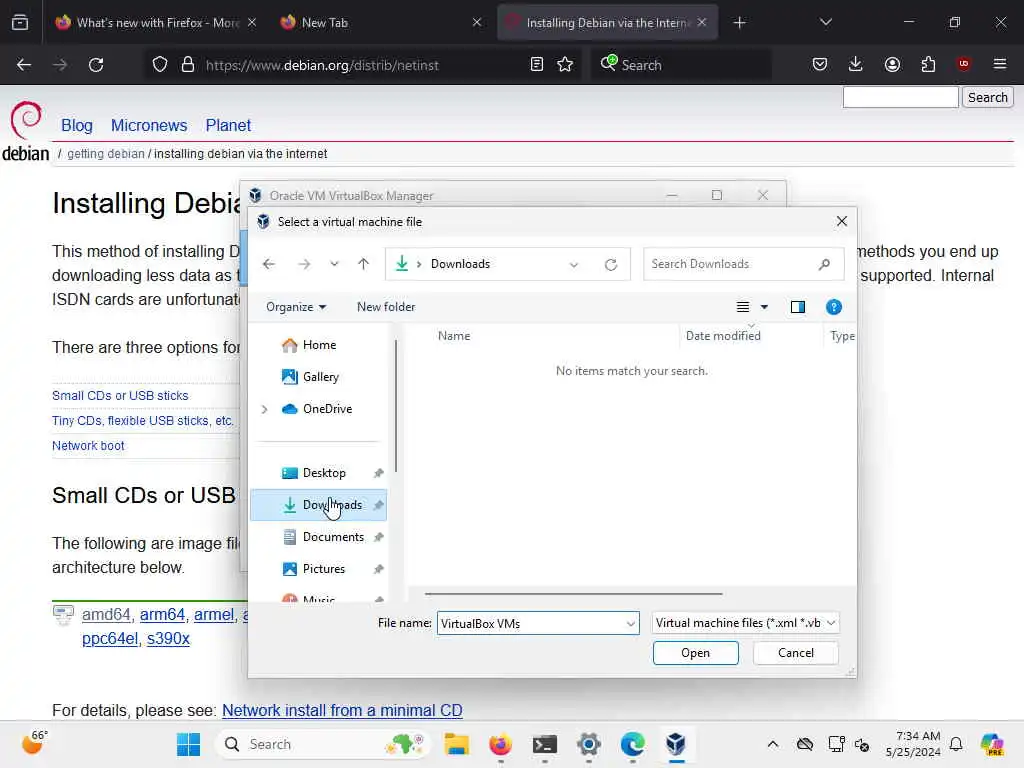
Task: Refresh the Downloads folder listing
Action: 611,264
